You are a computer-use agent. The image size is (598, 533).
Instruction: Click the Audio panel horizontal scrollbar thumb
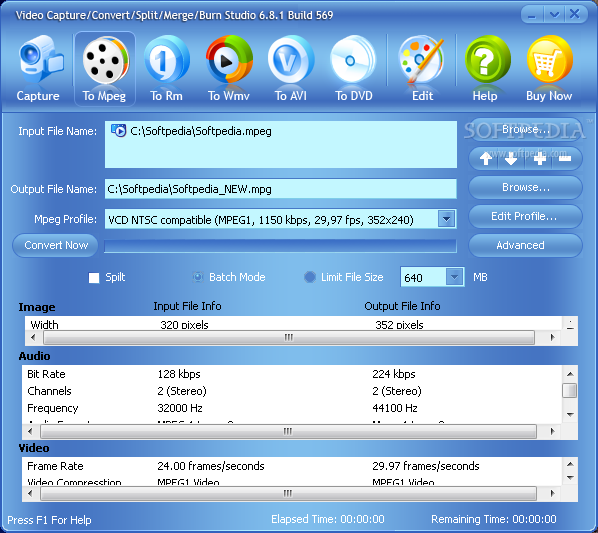coord(288,432)
